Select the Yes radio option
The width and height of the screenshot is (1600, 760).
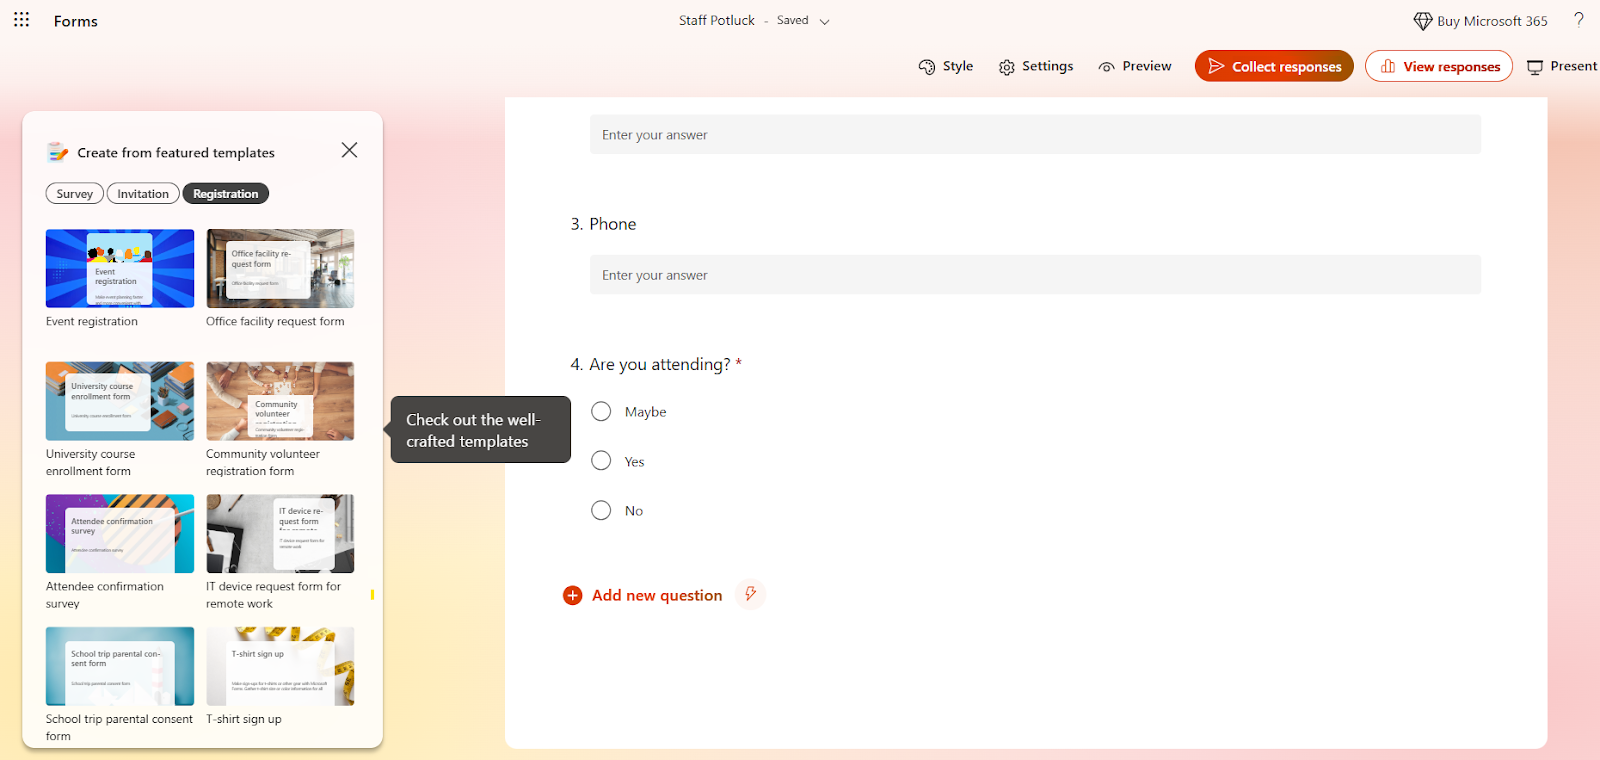tap(601, 461)
